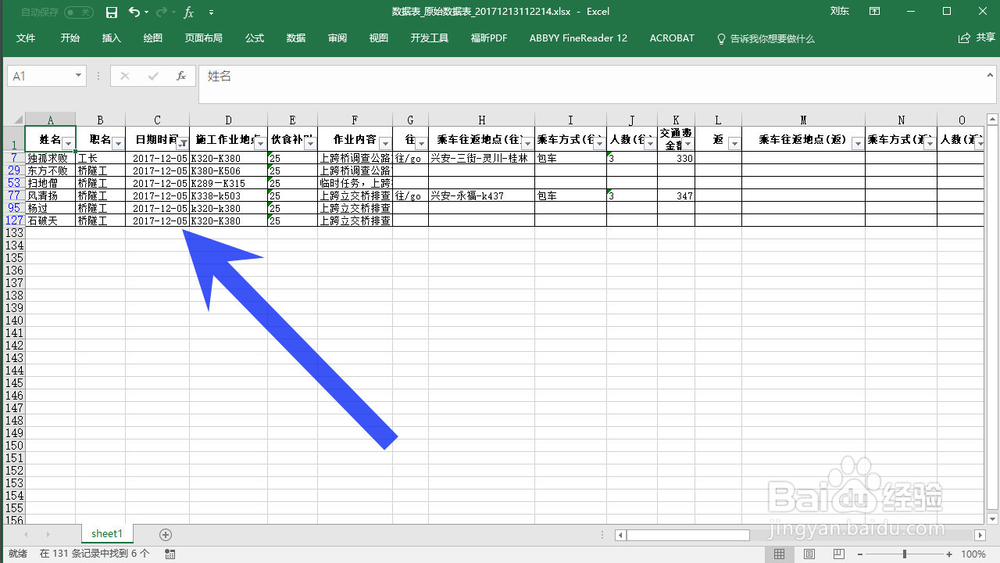Open the 作业内容 filter dropdown
The width and height of the screenshot is (1000, 563).
(x=385, y=143)
